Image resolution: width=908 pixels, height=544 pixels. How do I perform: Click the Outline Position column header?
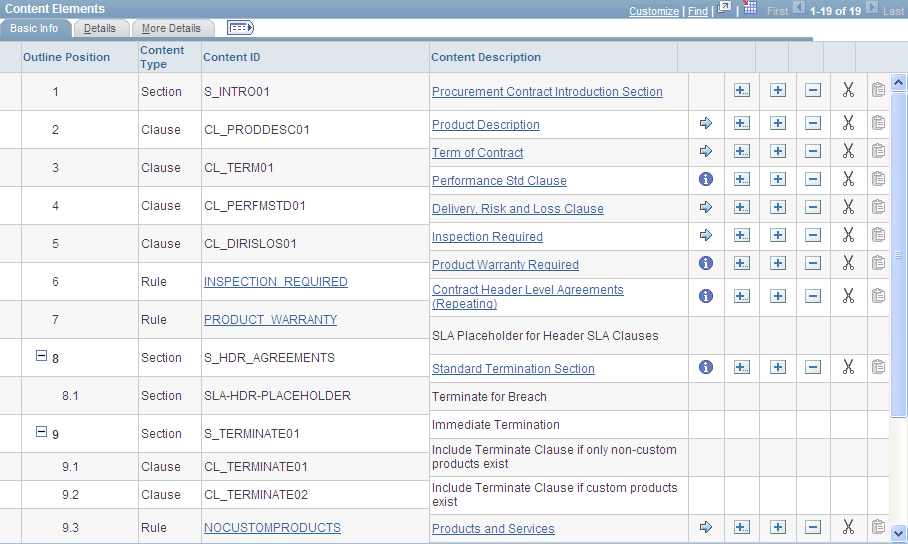click(67, 57)
